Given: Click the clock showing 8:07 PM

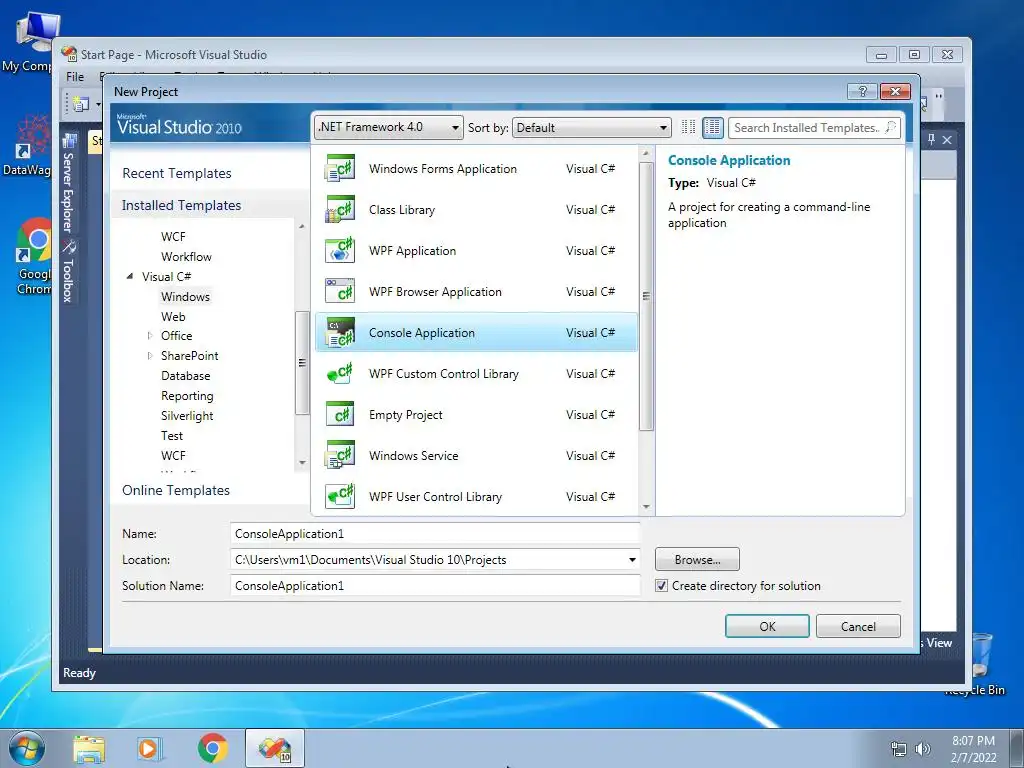Looking at the screenshot, I should pos(973,741).
